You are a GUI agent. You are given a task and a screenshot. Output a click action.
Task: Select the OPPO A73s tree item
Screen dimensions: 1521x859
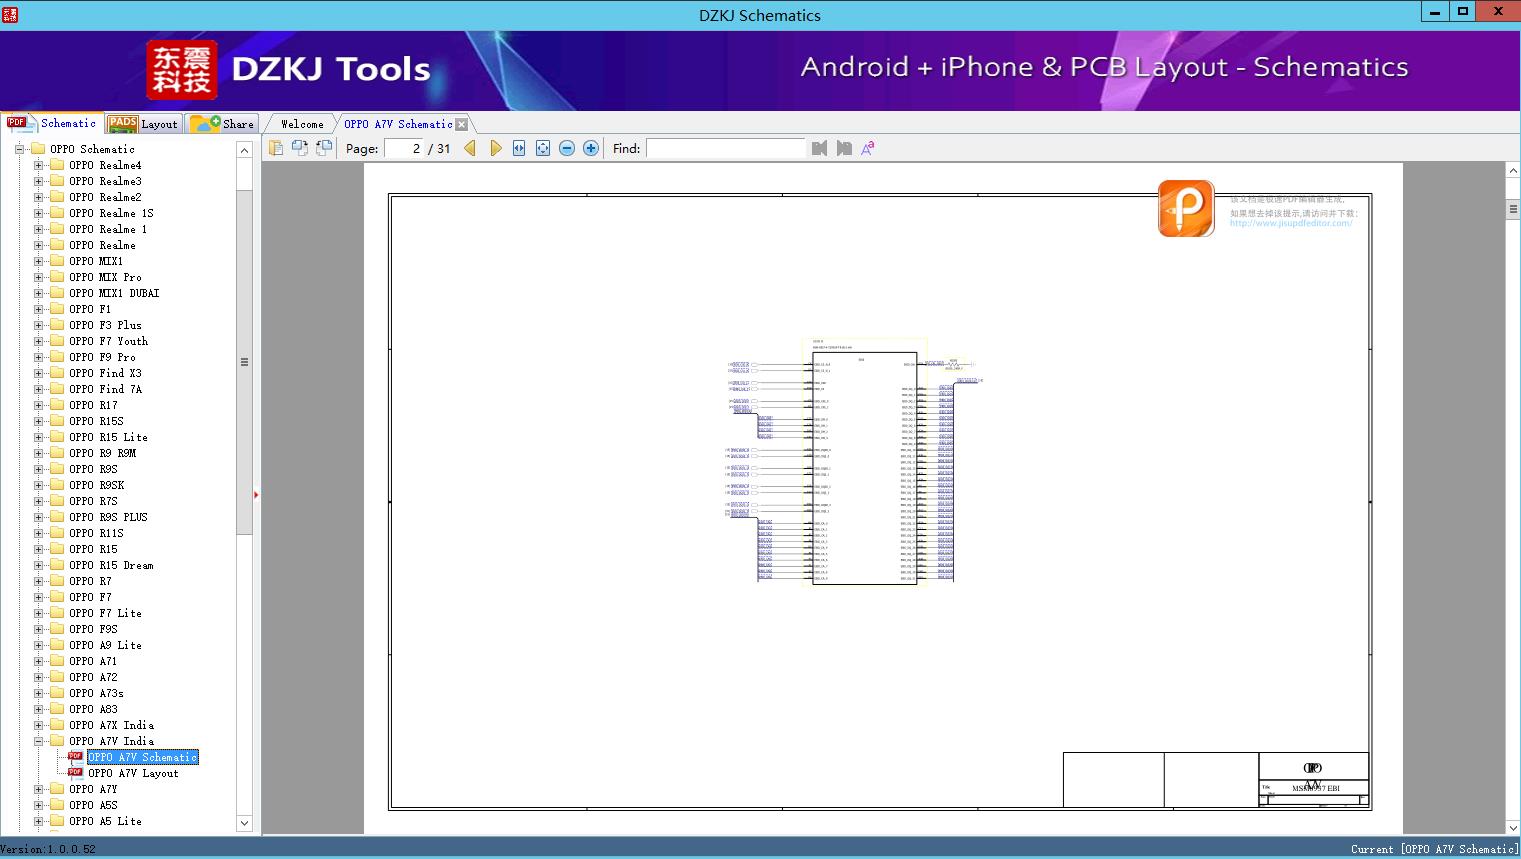click(x=96, y=693)
